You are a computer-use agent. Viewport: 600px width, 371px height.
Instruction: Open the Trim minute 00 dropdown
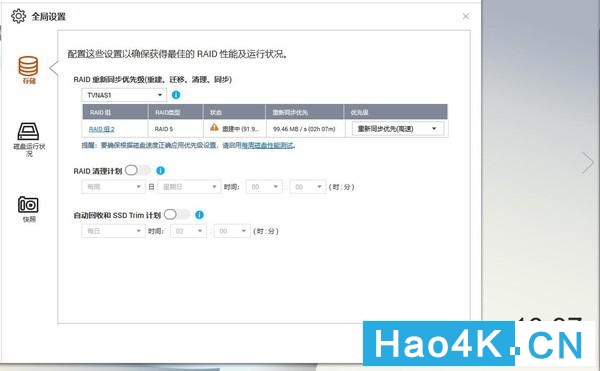click(x=232, y=231)
